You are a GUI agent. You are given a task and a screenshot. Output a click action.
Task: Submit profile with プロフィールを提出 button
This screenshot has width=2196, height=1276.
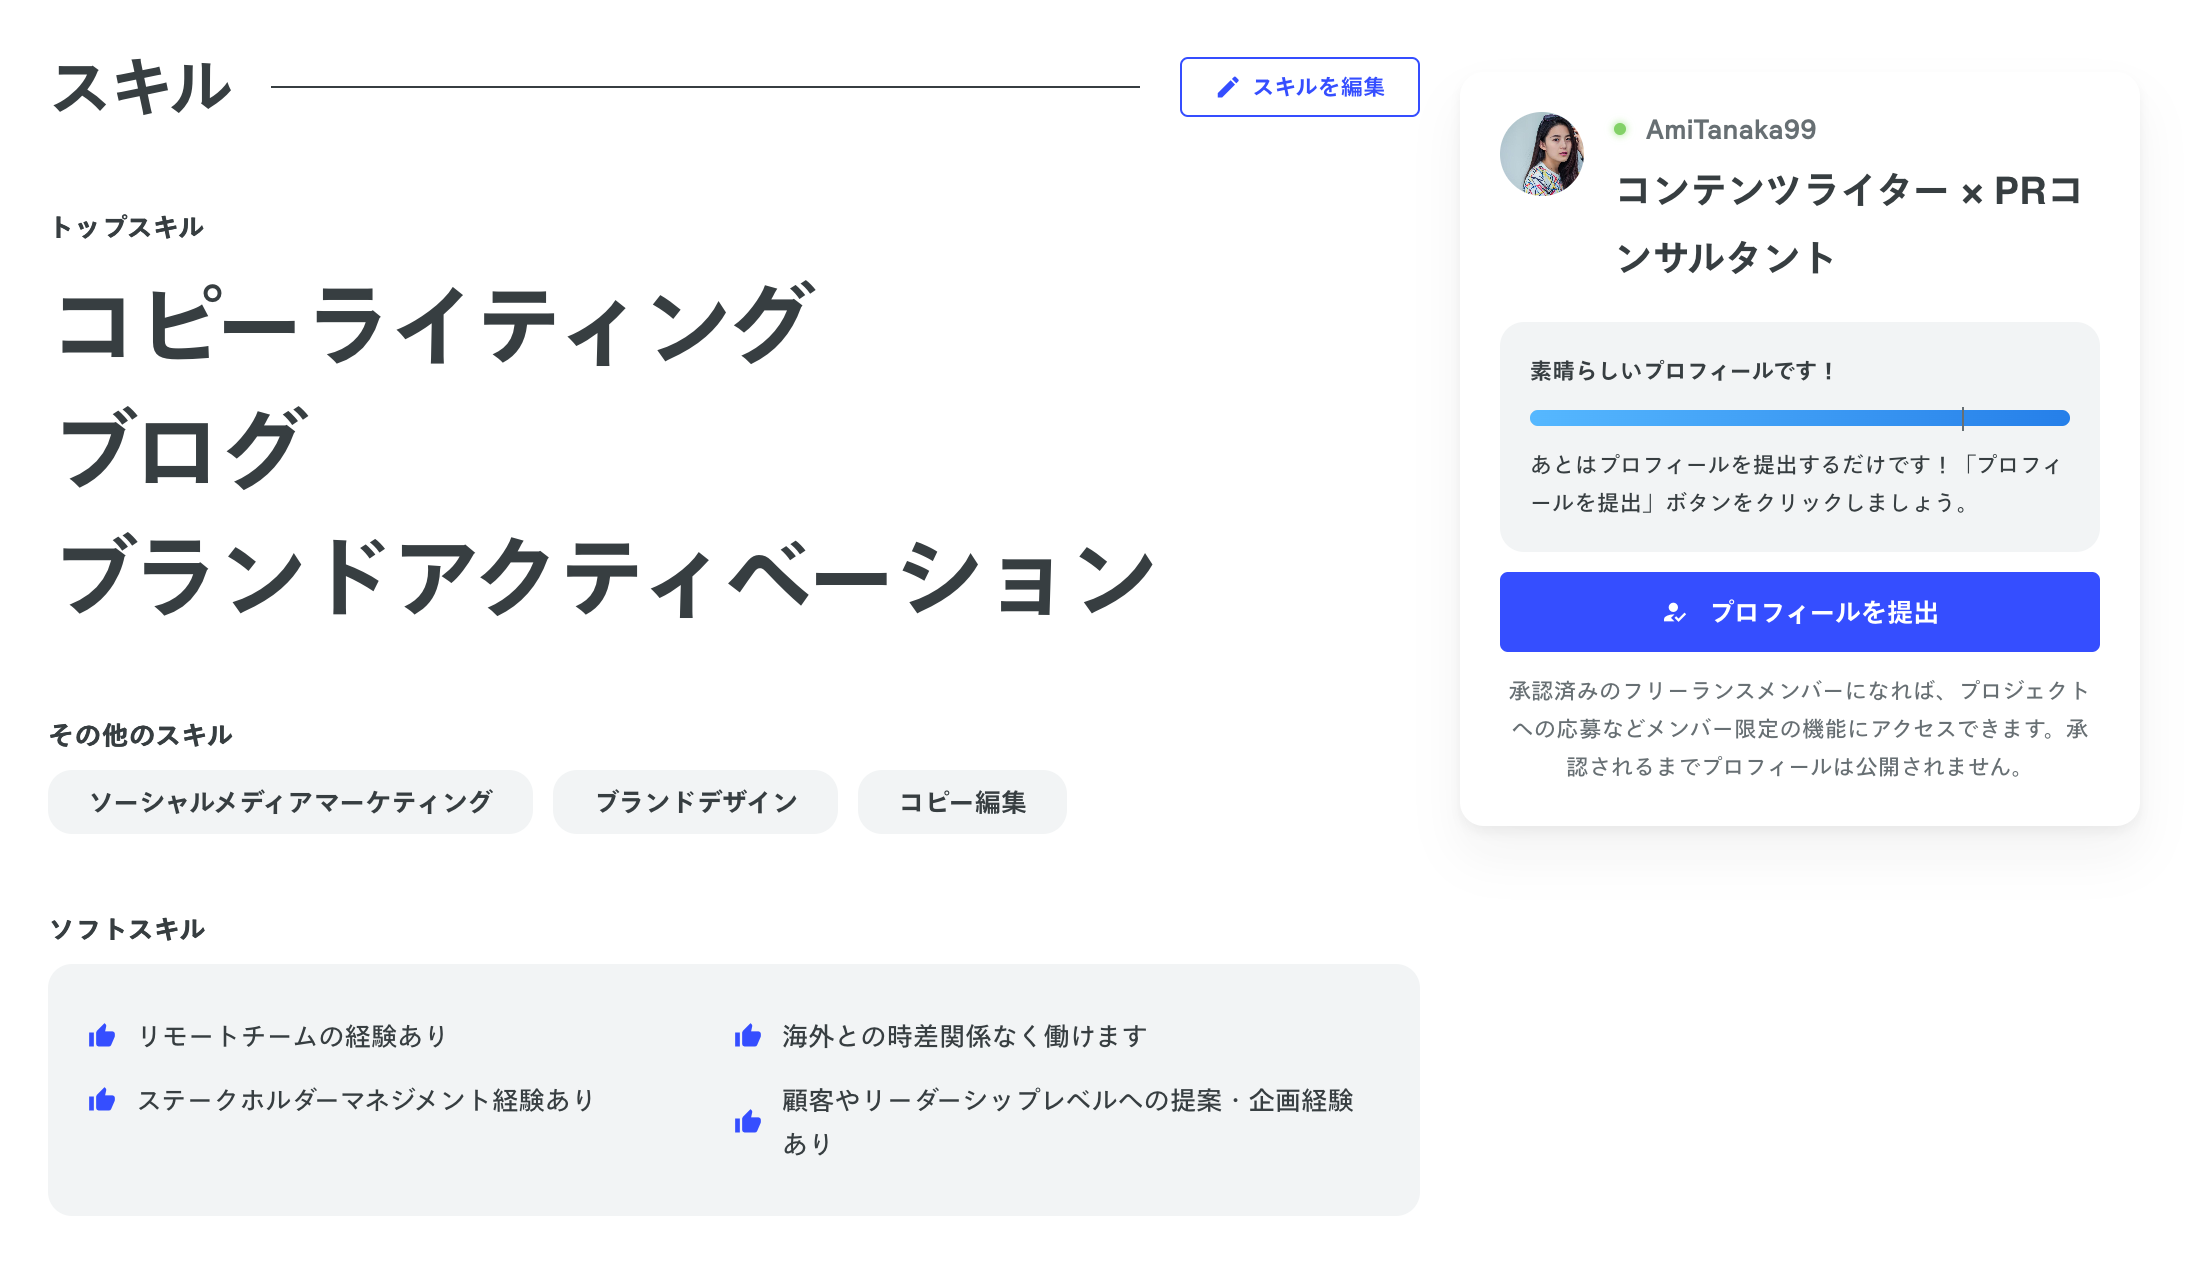(x=1799, y=612)
